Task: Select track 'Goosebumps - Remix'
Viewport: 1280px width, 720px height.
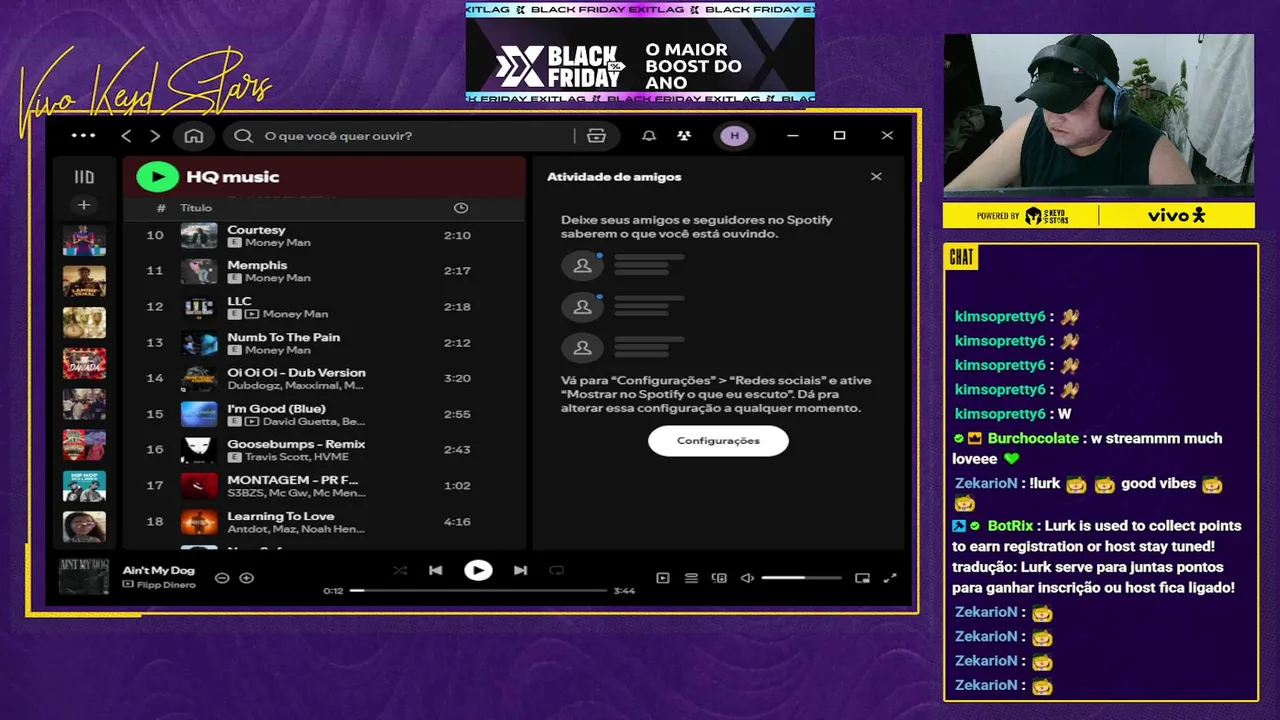Action: click(296, 444)
